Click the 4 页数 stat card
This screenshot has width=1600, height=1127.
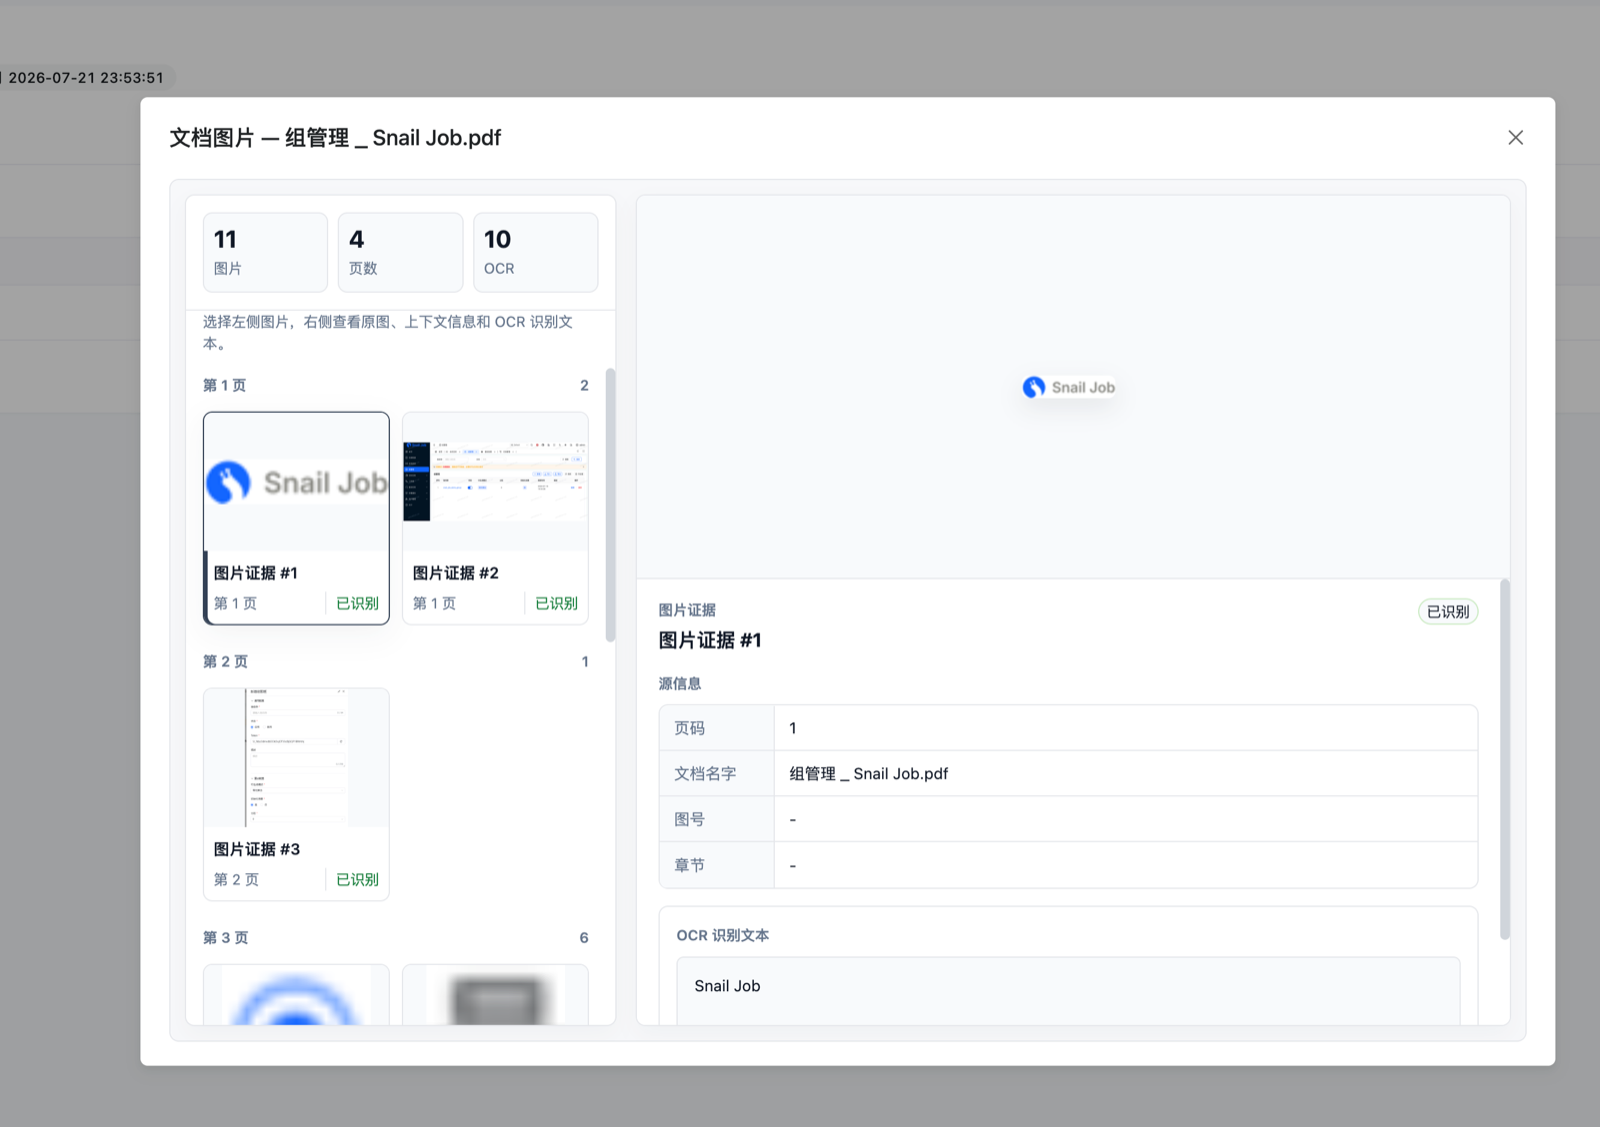tap(400, 252)
